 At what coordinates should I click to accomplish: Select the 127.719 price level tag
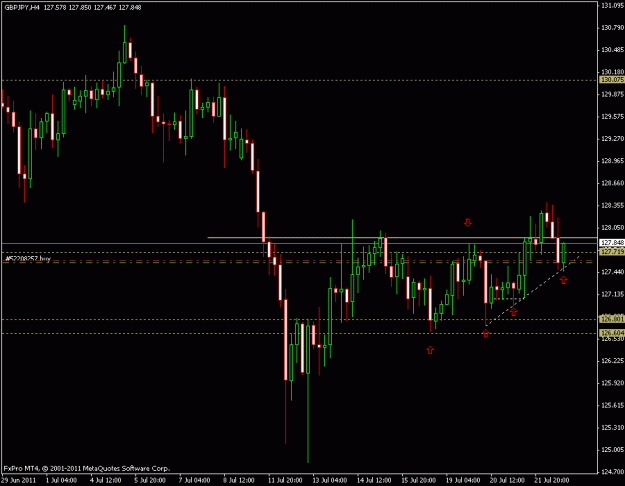click(612, 252)
